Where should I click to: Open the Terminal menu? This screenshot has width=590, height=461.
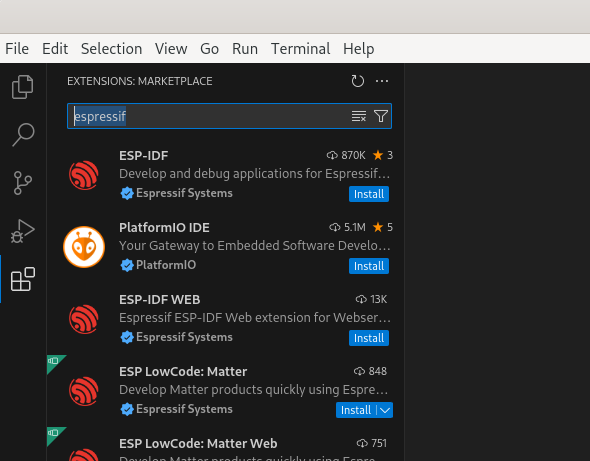[300, 49]
